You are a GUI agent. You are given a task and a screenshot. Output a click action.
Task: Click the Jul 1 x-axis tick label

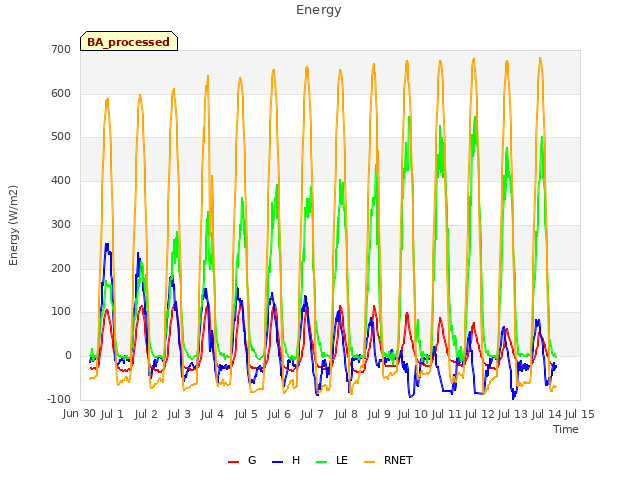(x=112, y=414)
